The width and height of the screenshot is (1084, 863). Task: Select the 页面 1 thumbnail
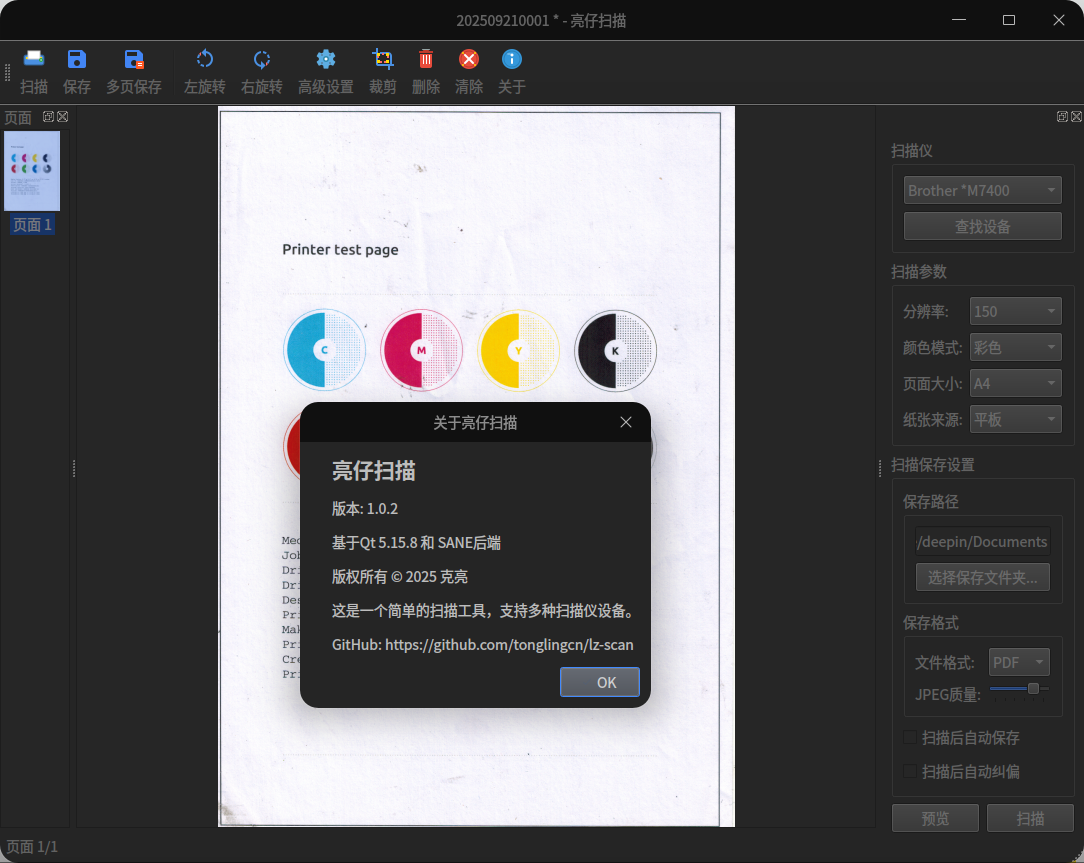coord(32,181)
